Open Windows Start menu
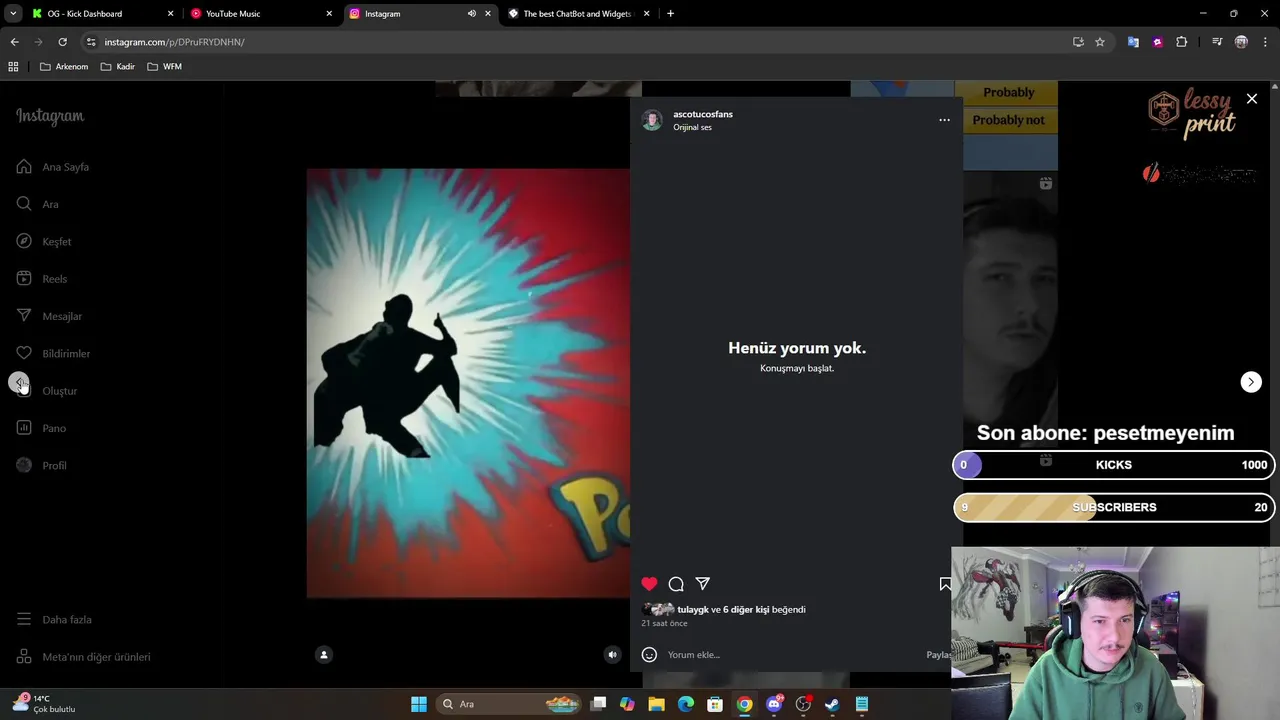Image resolution: width=1280 pixels, height=720 pixels. click(x=419, y=704)
